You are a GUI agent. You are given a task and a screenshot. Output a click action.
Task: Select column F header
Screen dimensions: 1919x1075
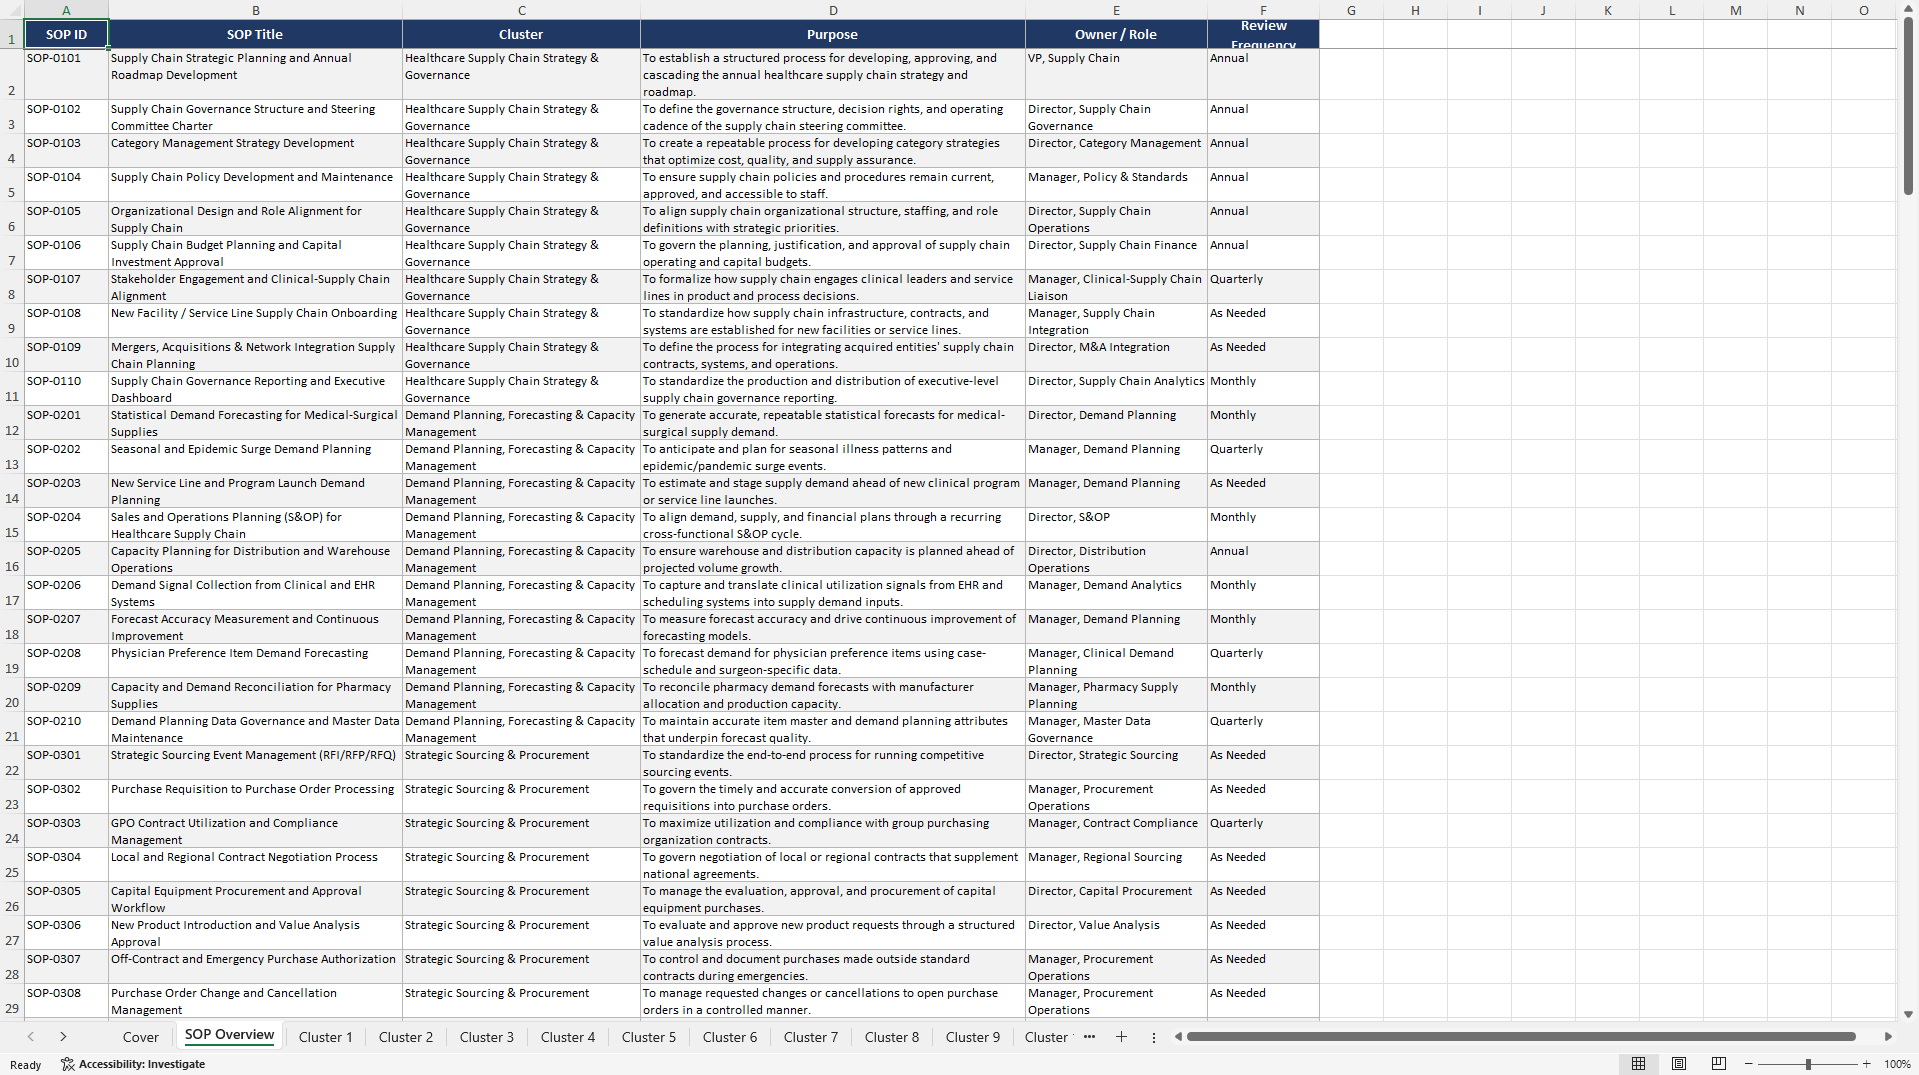point(1263,10)
